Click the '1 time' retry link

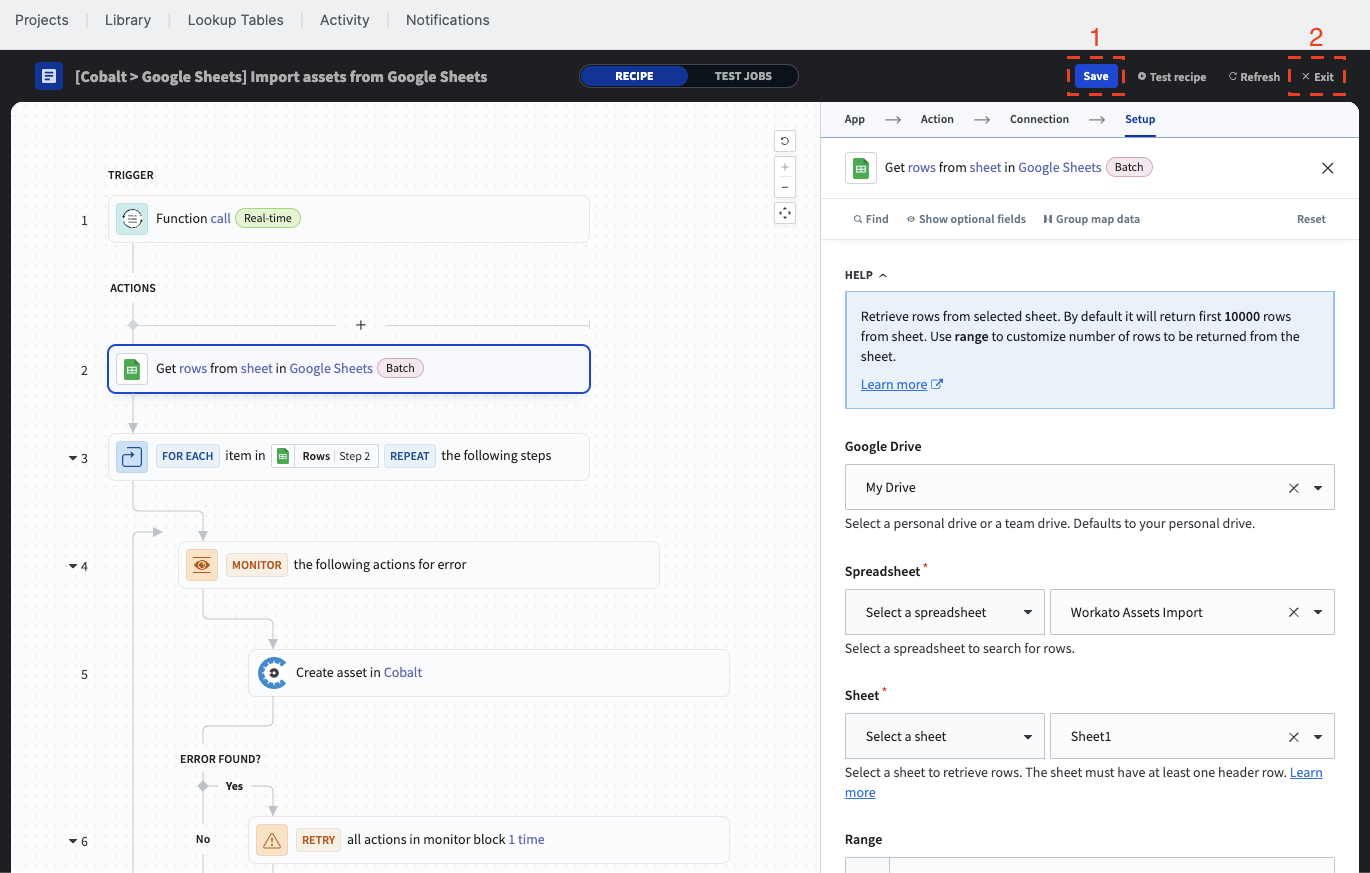[526, 840]
